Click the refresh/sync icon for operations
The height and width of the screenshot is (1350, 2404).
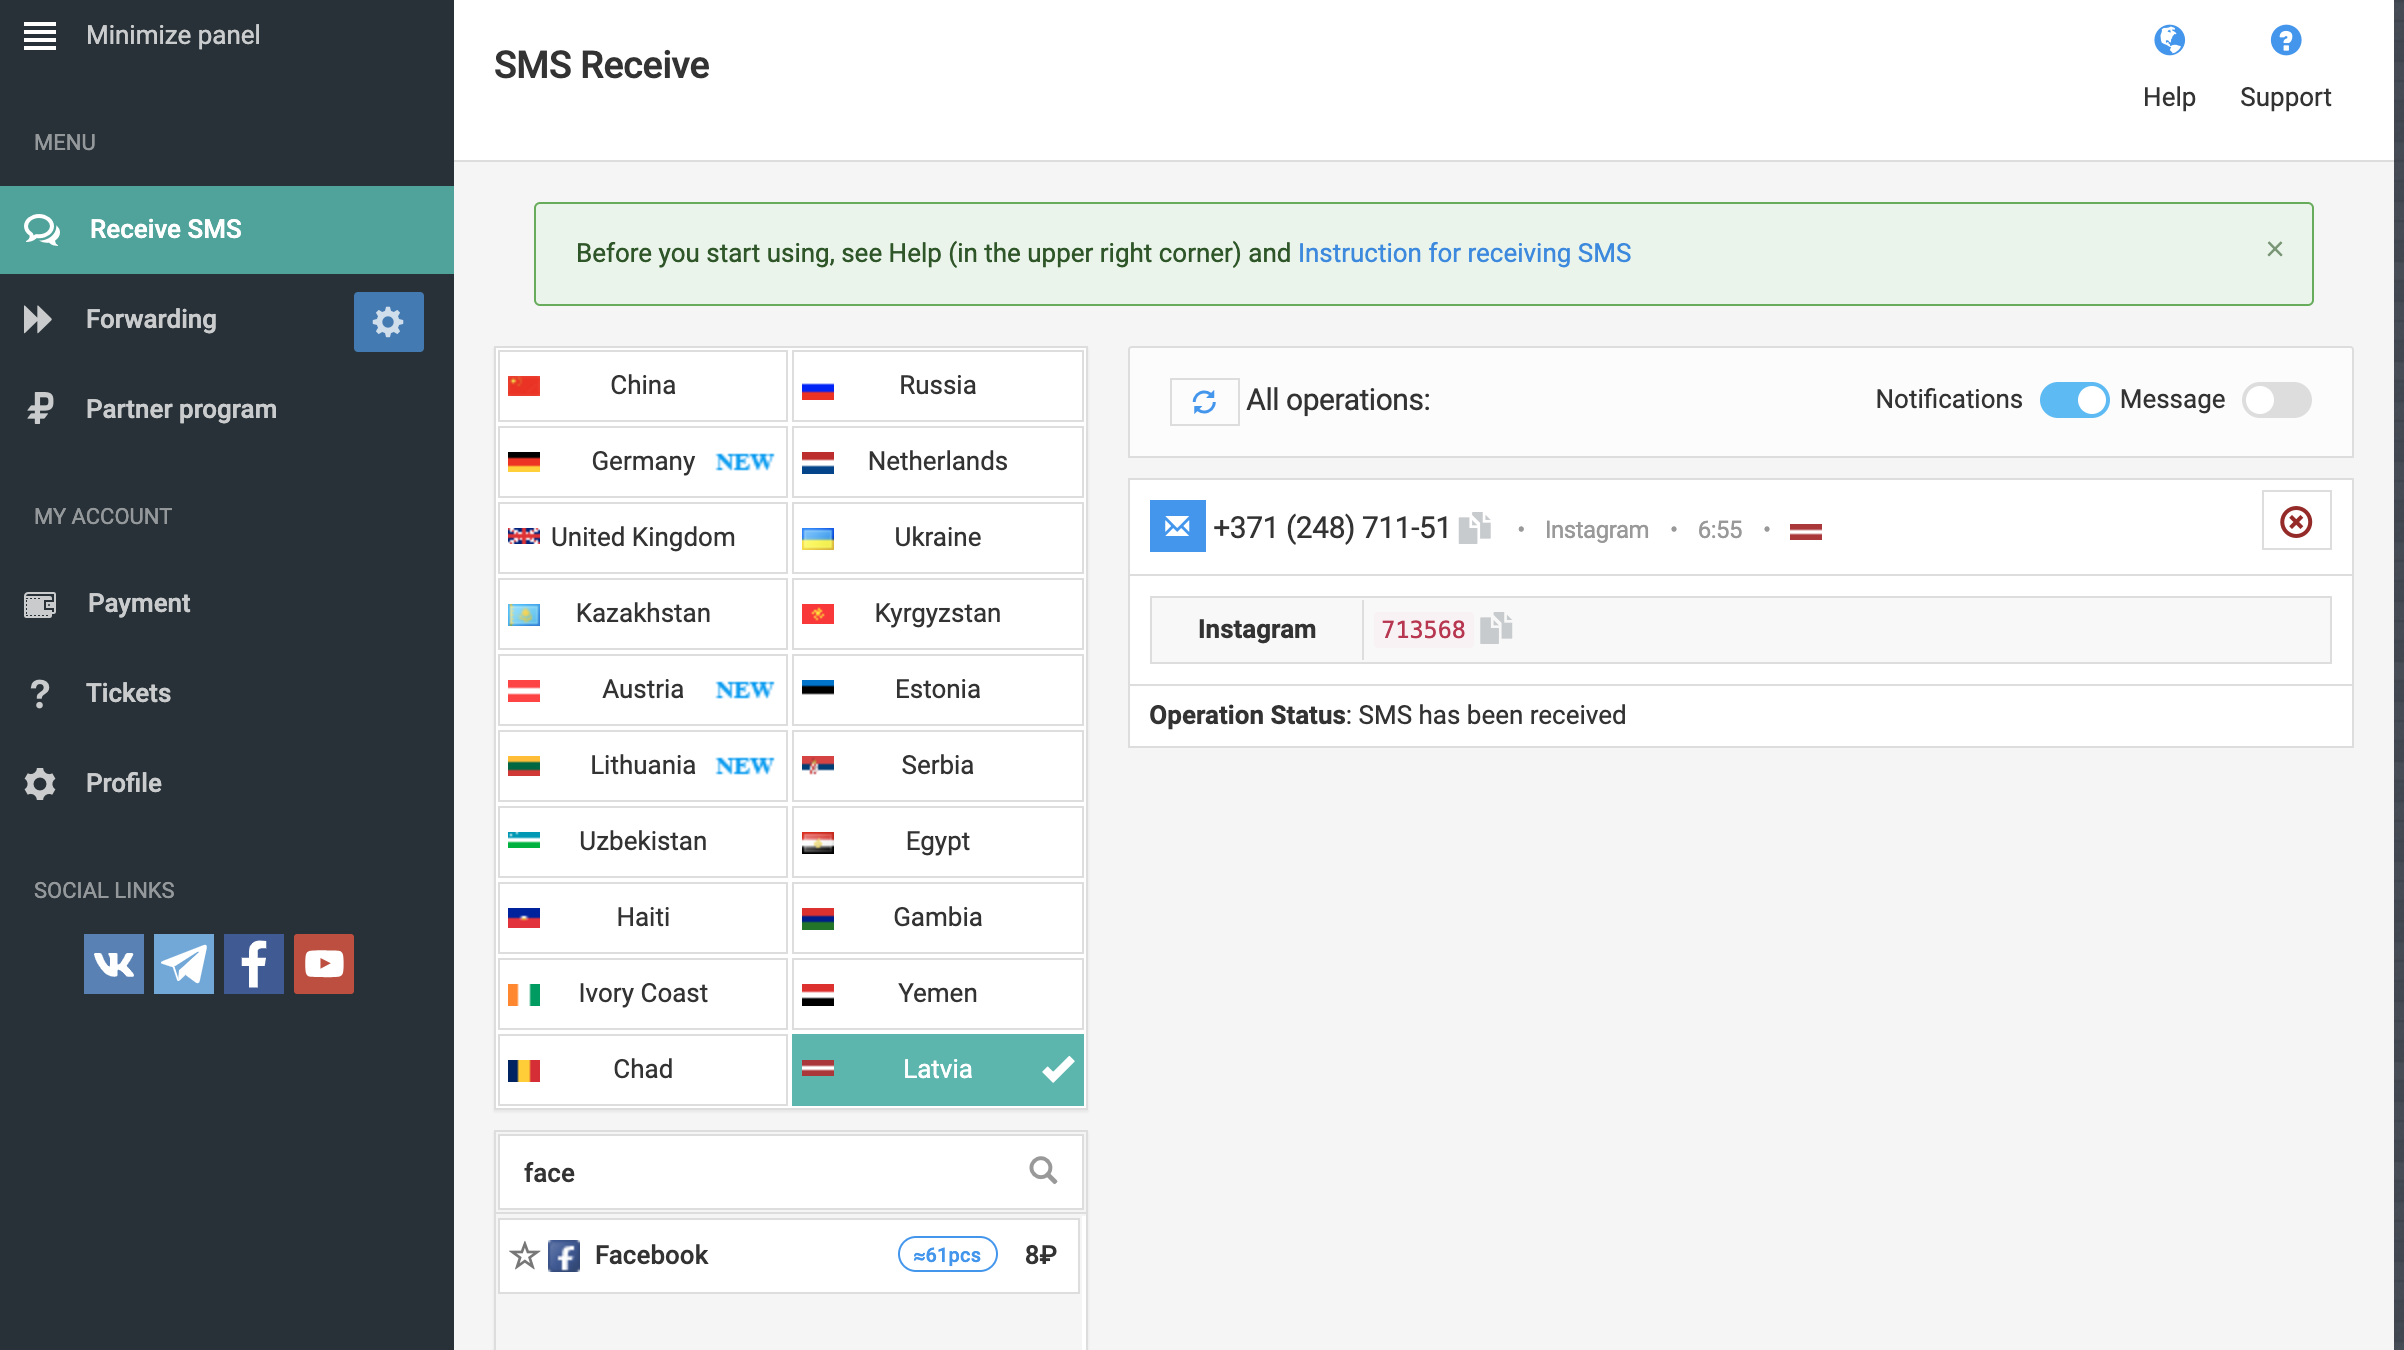1202,398
